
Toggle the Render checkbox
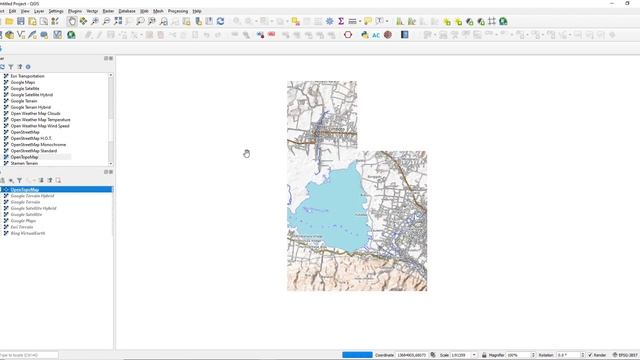(x=590, y=355)
